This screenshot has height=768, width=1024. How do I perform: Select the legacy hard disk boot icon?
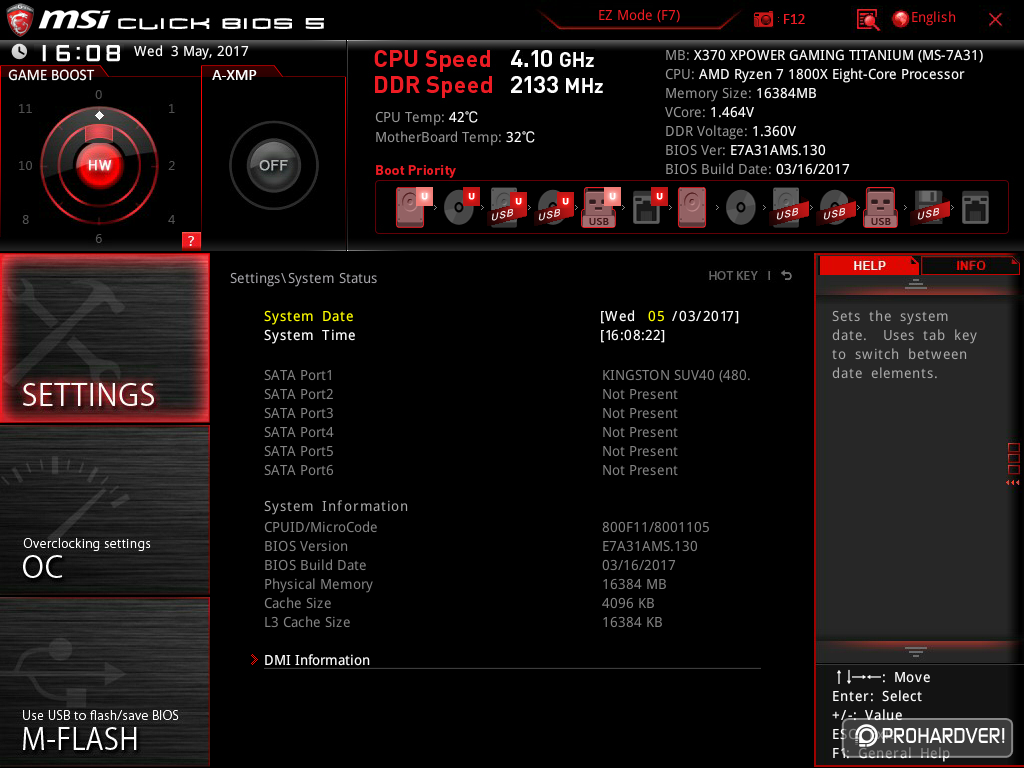(692, 207)
